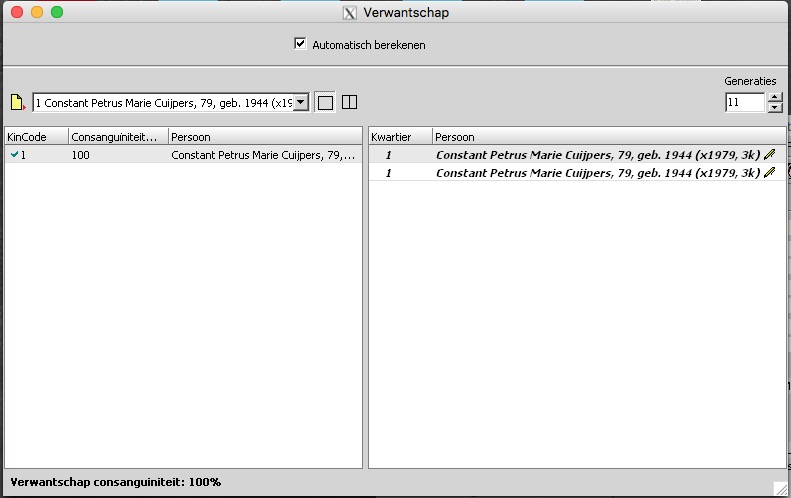Click the X11 icon in the title bar
The width and height of the screenshot is (791, 498).
point(349,13)
